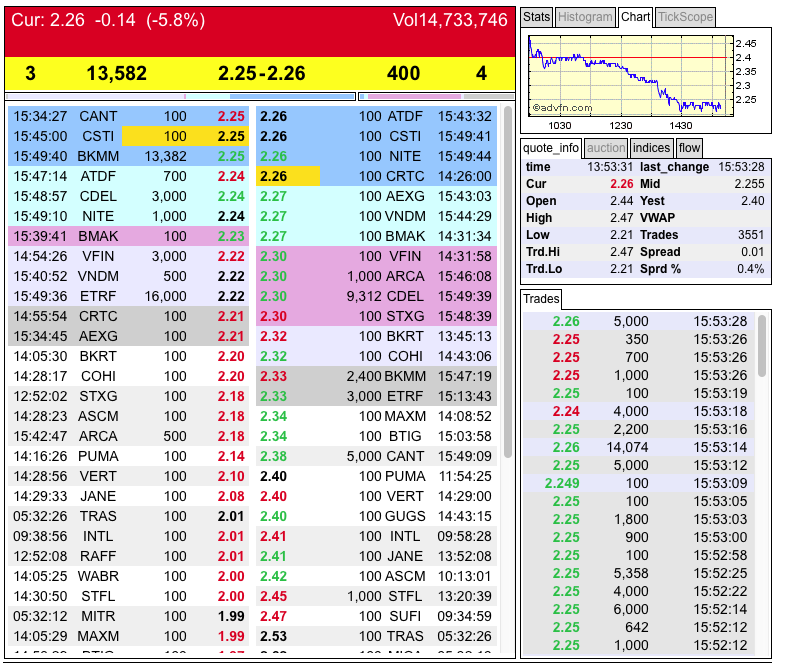Switch to the Histogram tab
The width and height of the screenshot is (785, 663).
[x=585, y=17]
